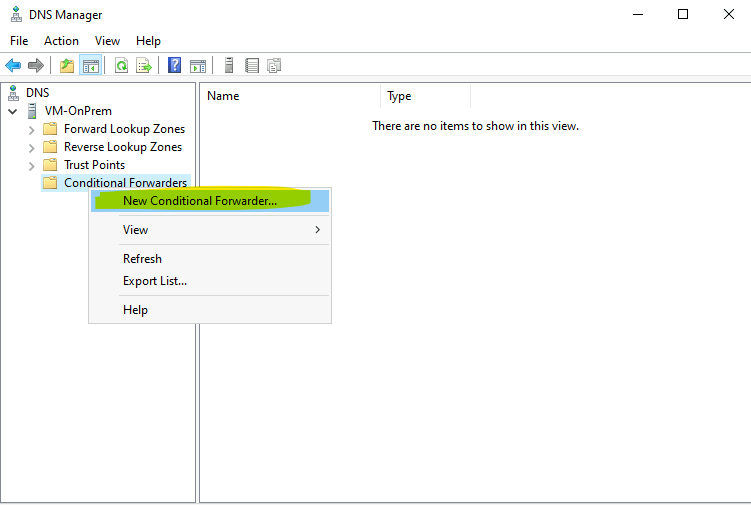751x505 pixels.
Task: Select Reverse Lookup Zones tree label
Action: (123, 147)
